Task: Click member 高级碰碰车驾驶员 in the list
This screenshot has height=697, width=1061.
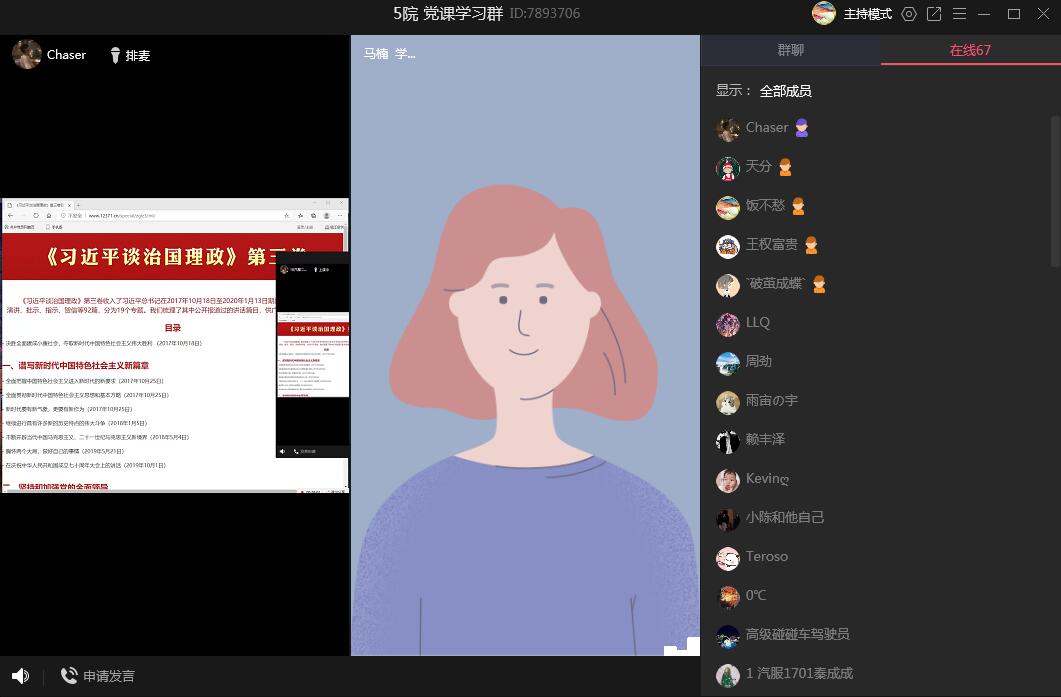Action: click(x=797, y=634)
